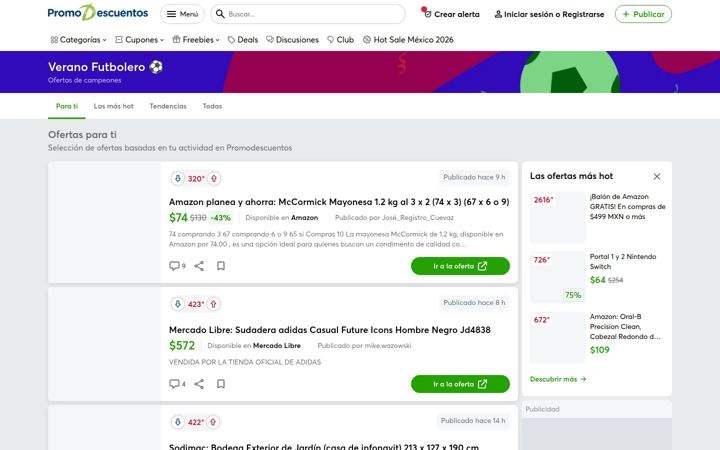This screenshot has width=720, height=450.
Task: Open comments on the McCormick Mayonesa deal
Action: pyautogui.click(x=177, y=266)
